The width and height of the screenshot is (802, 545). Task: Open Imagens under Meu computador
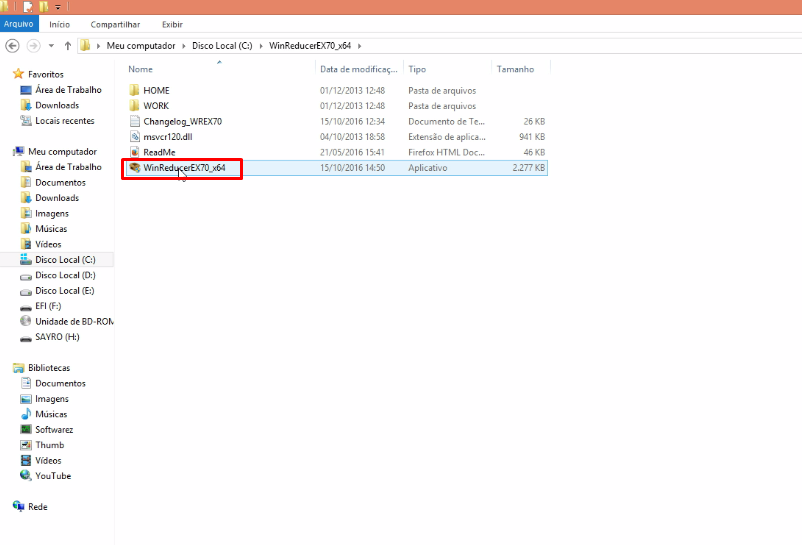point(52,214)
